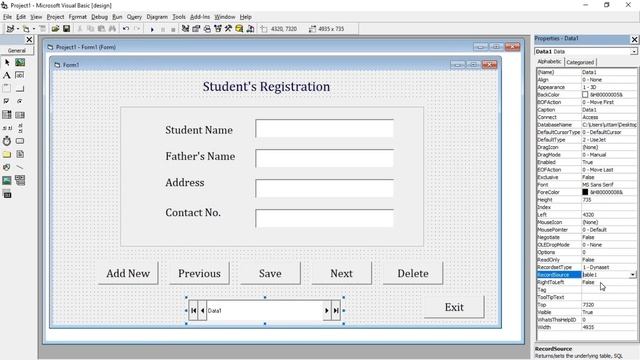640x360 pixels.
Task: Switch to the Categorized properties tab
Action: (x=580, y=62)
